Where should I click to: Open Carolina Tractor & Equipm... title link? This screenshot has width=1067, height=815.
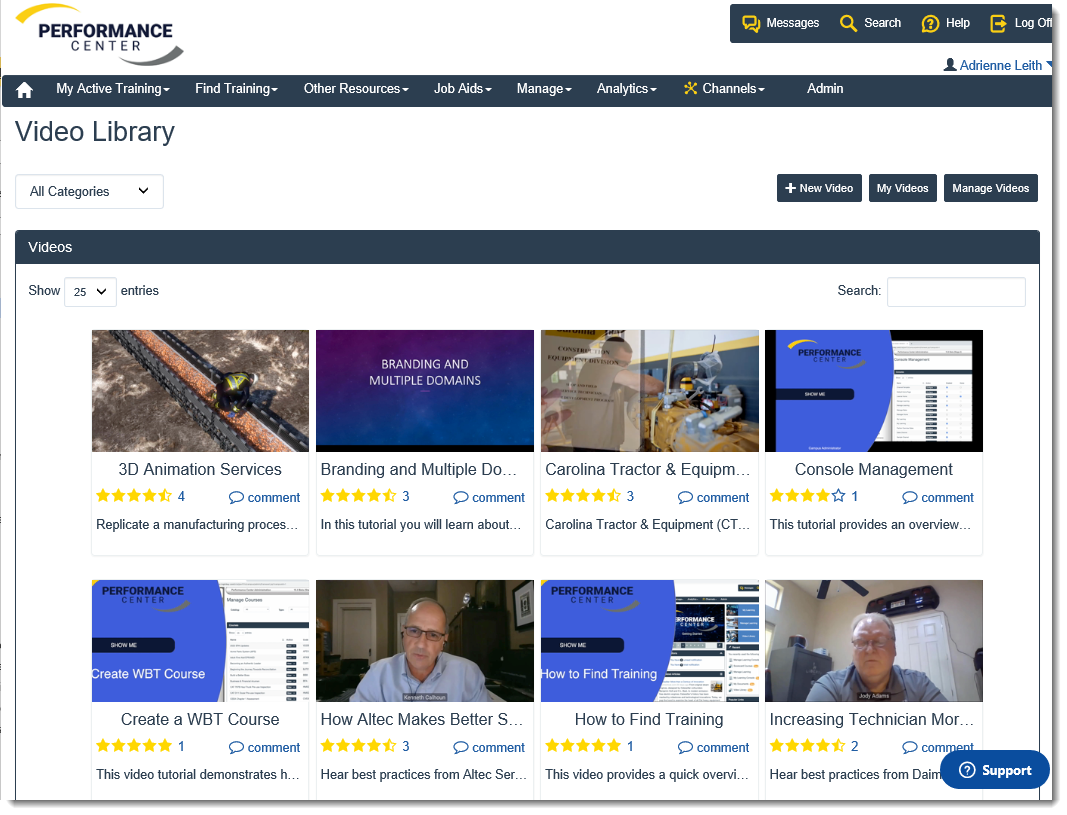[647, 469]
